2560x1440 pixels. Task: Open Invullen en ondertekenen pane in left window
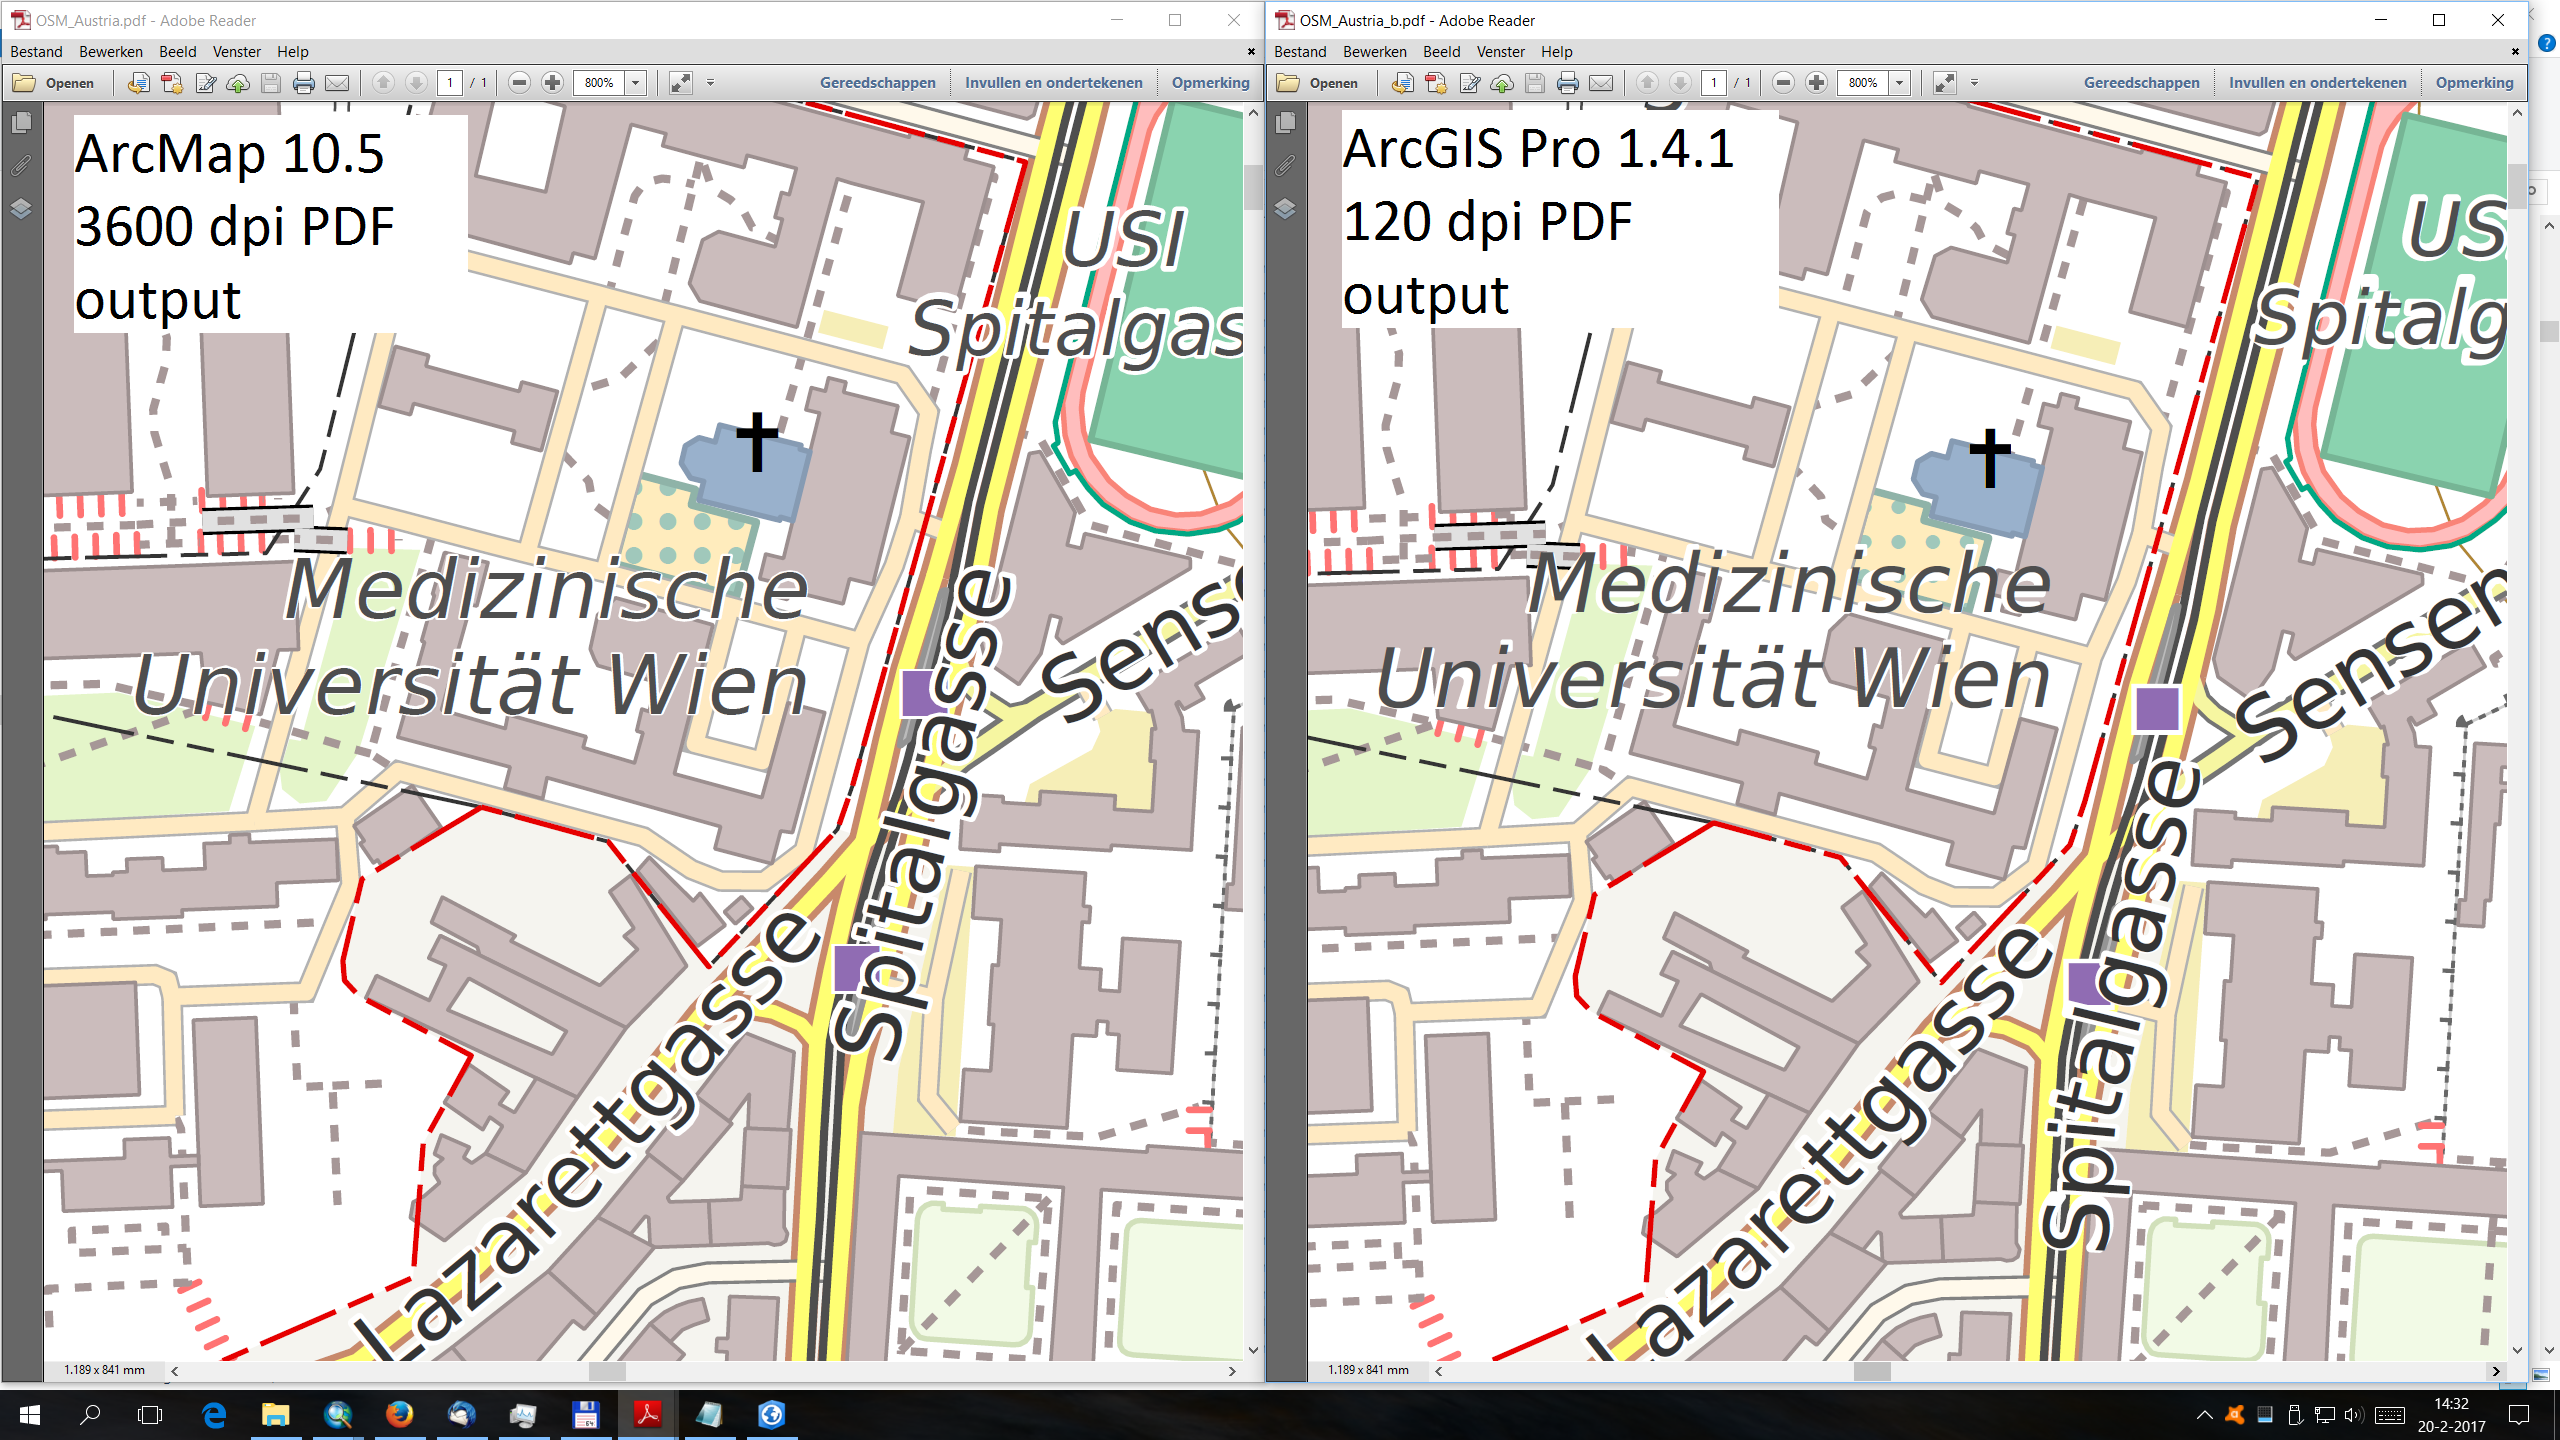click(x=1054, y=83)
